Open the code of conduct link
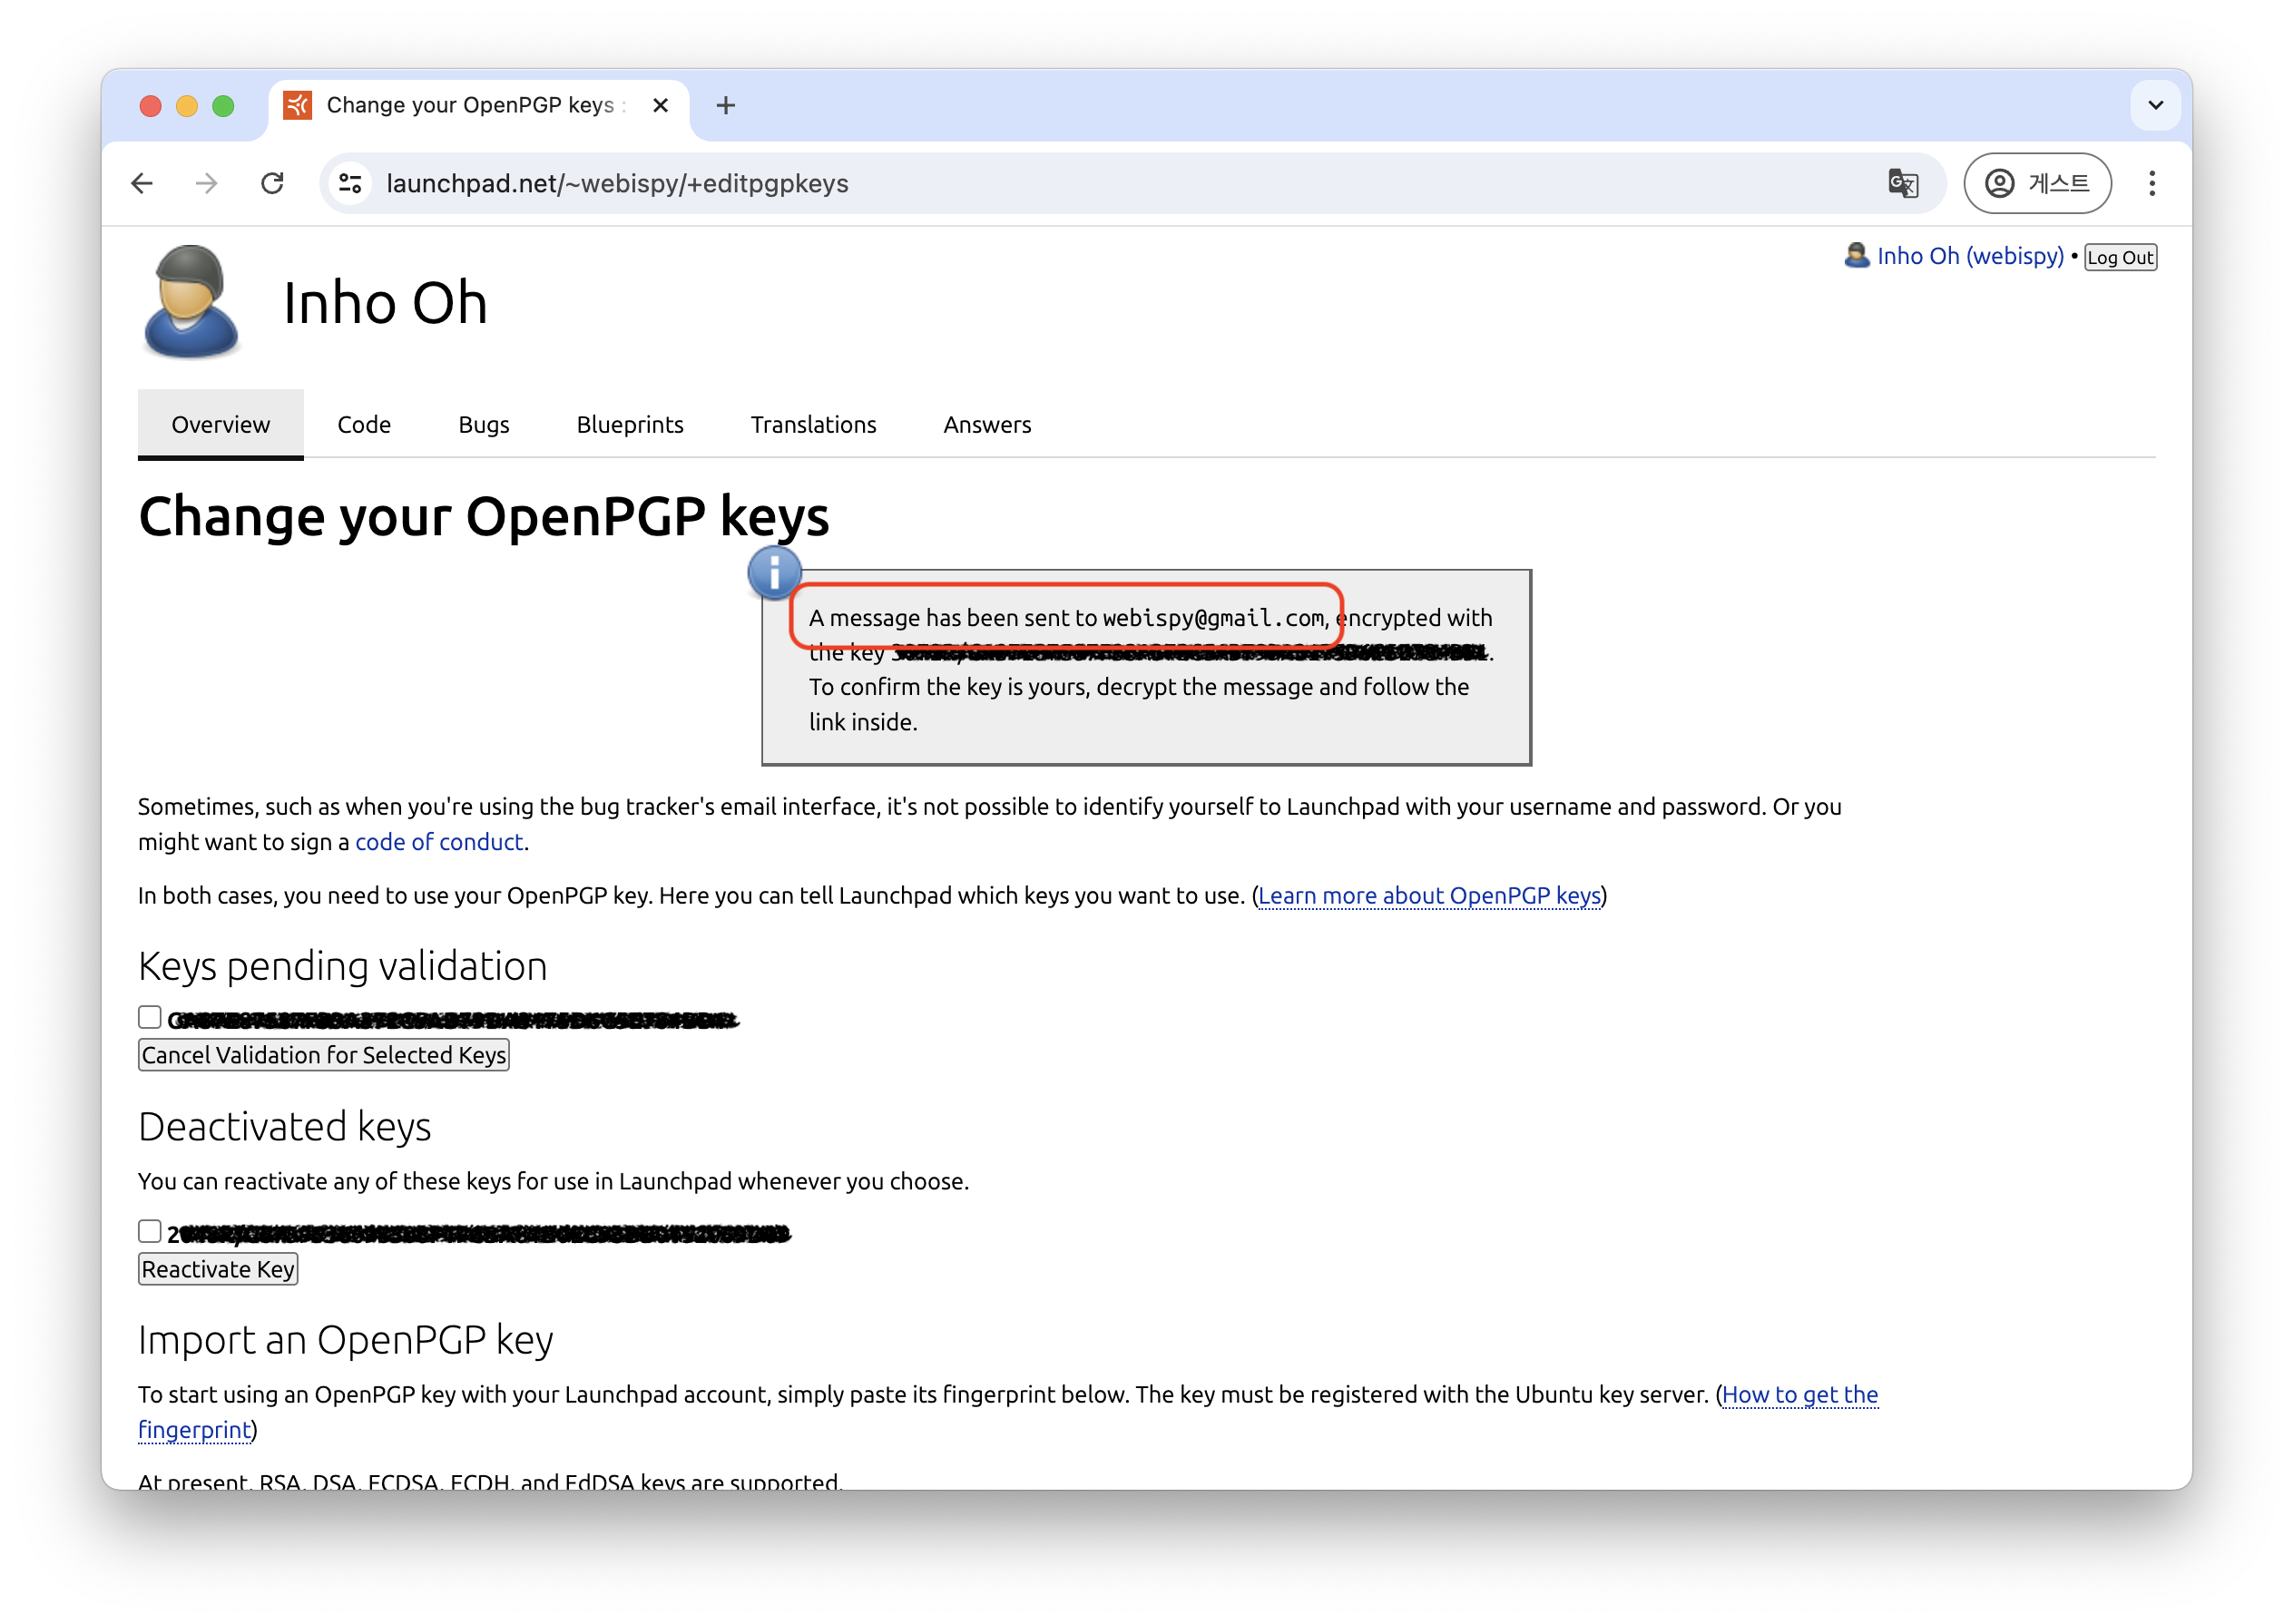 (439, 841)
